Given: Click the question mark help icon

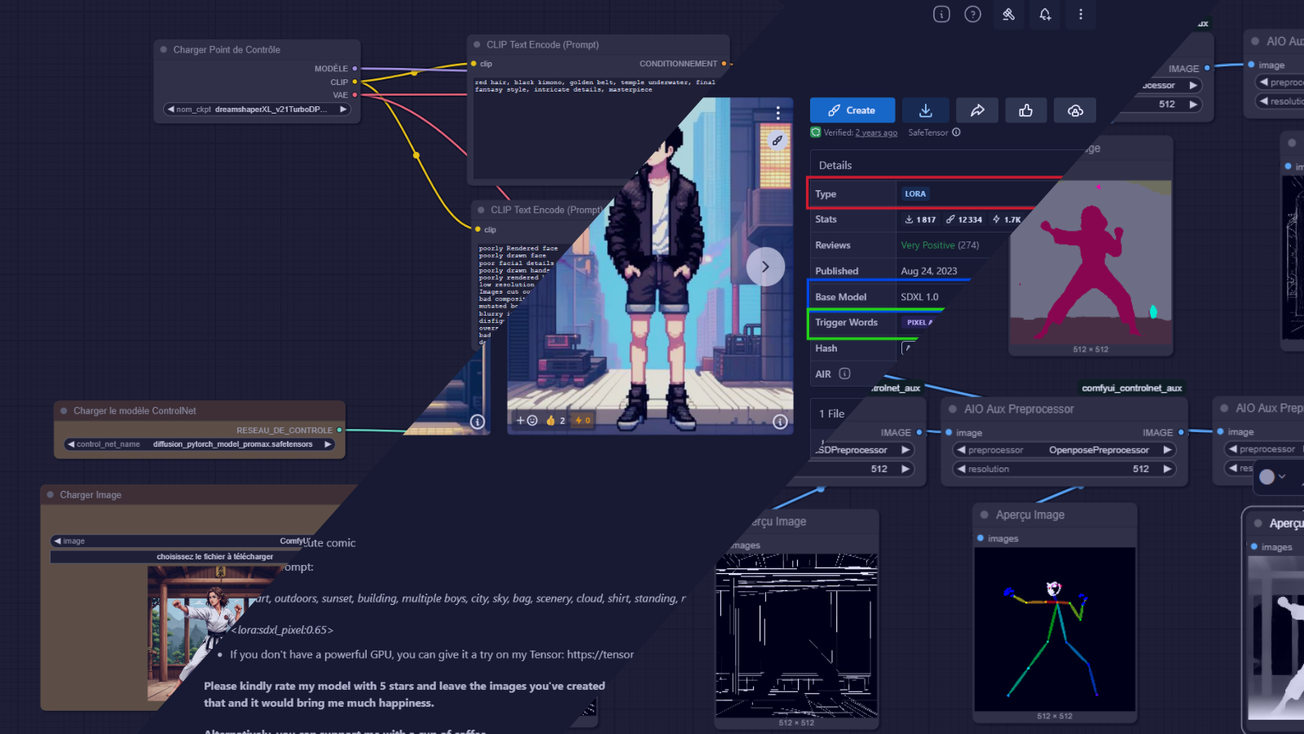Looking at the screenshot, I should coord(973,14).
